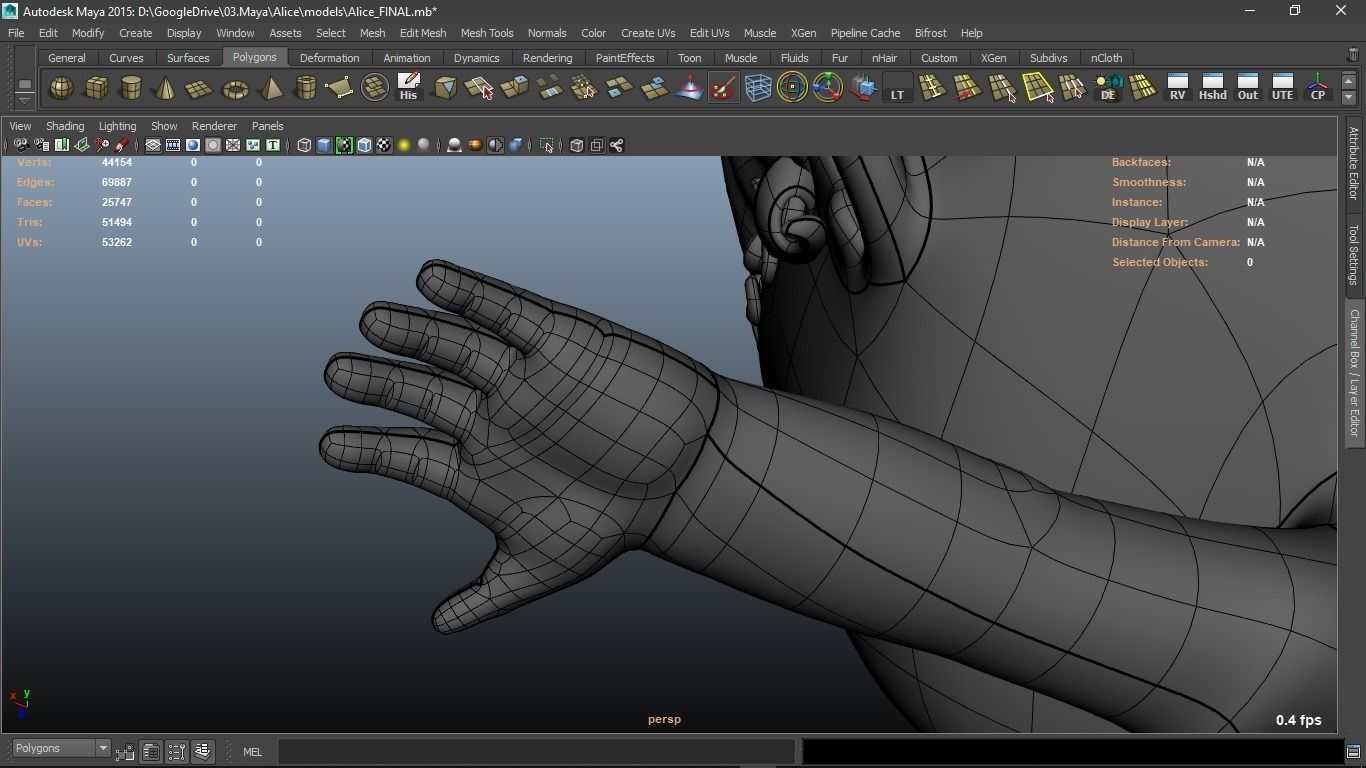Toggle smooth shade all in panel toolbar
Viewport: 1366px width, 768px height.
tap(324, 146)
